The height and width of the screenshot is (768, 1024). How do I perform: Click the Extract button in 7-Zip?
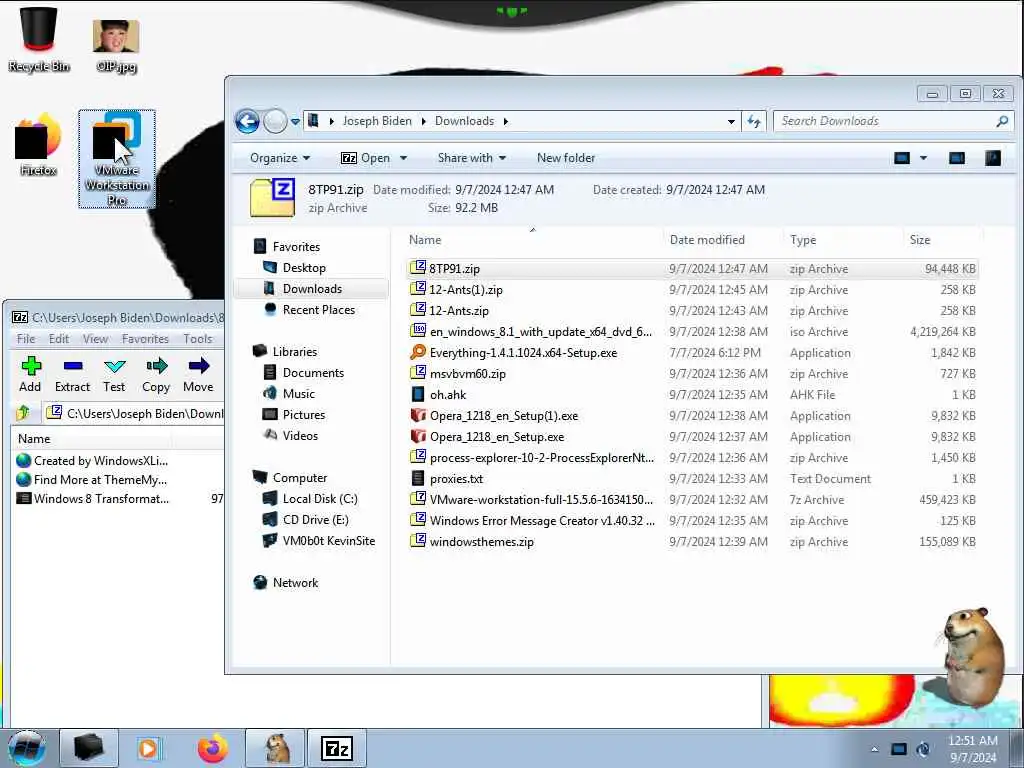(72, 374)
